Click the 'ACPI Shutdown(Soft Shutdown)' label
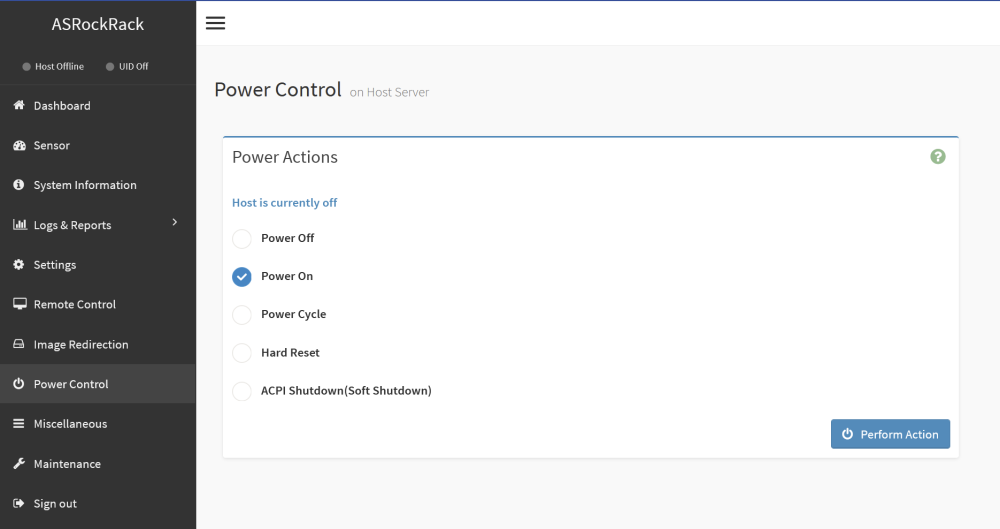The width and height of the screenshot is (1000, 529). (x=346, y=391)
